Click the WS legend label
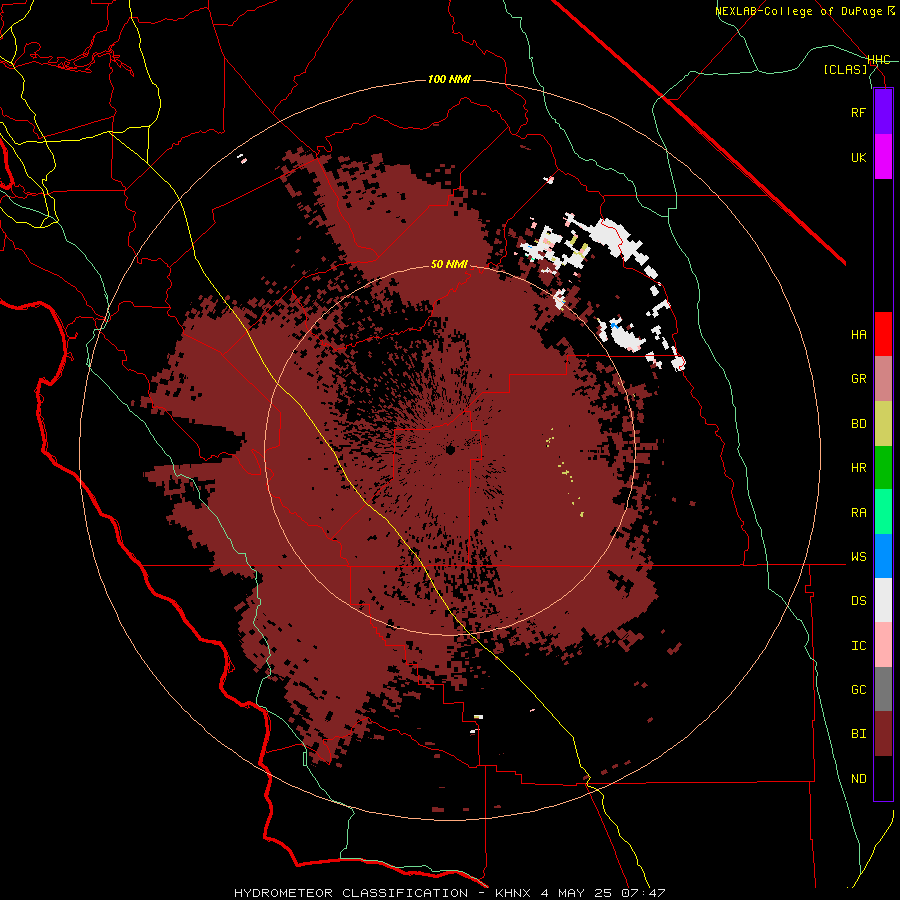The image size is (900, 900). coord(858,557)
